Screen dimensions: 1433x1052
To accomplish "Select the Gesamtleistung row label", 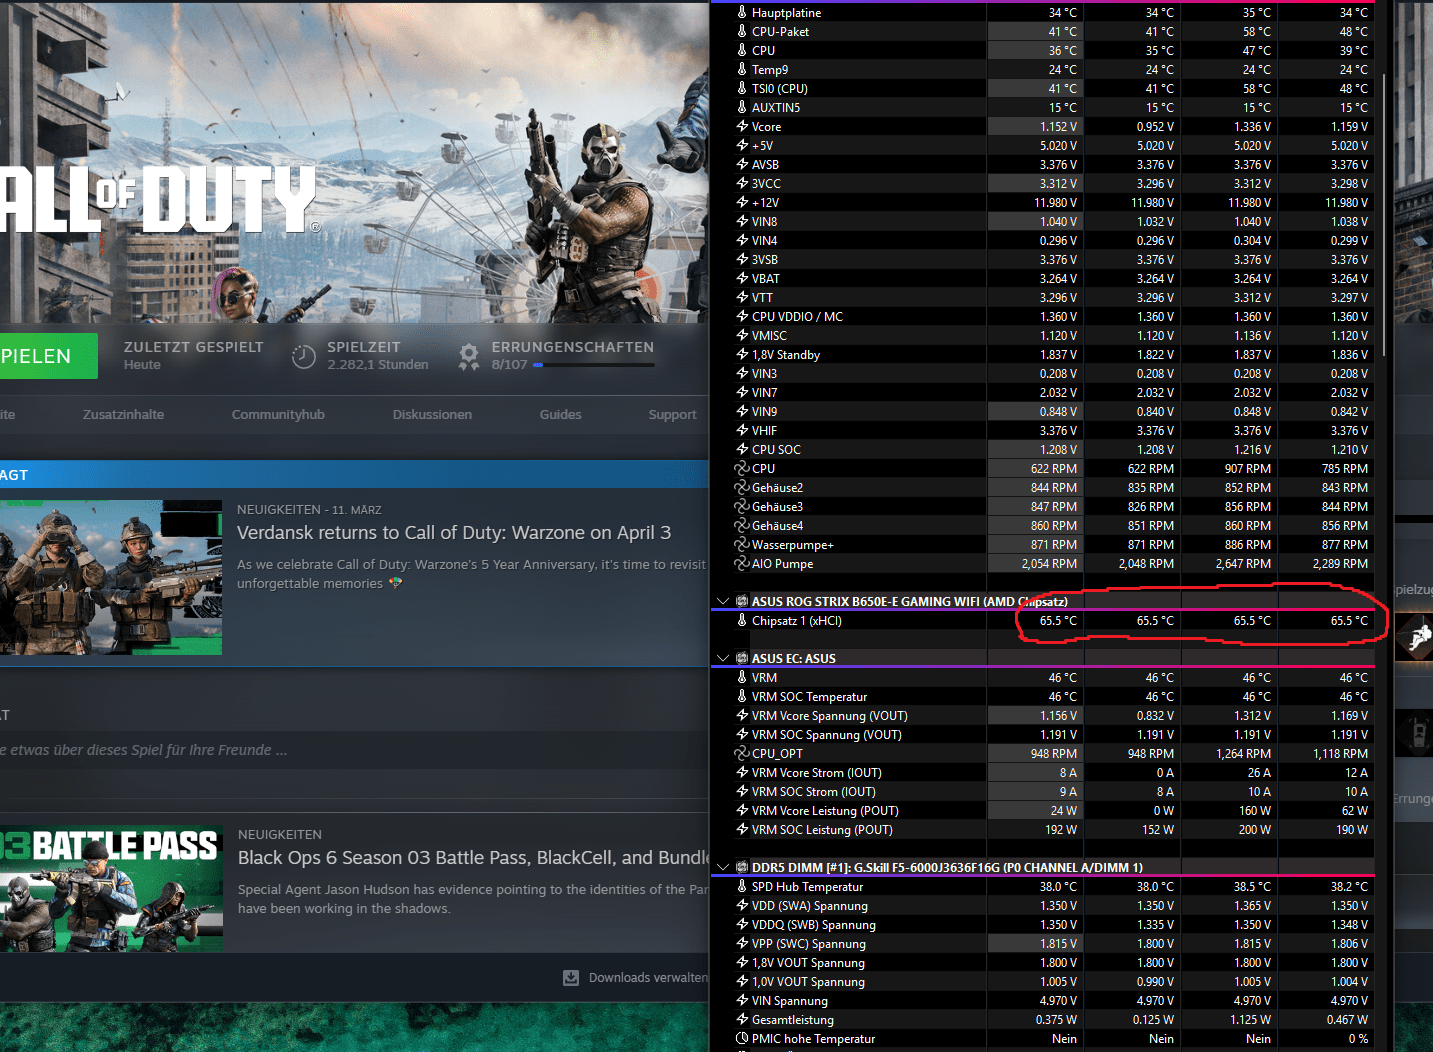I will [x=793, y=1020].
